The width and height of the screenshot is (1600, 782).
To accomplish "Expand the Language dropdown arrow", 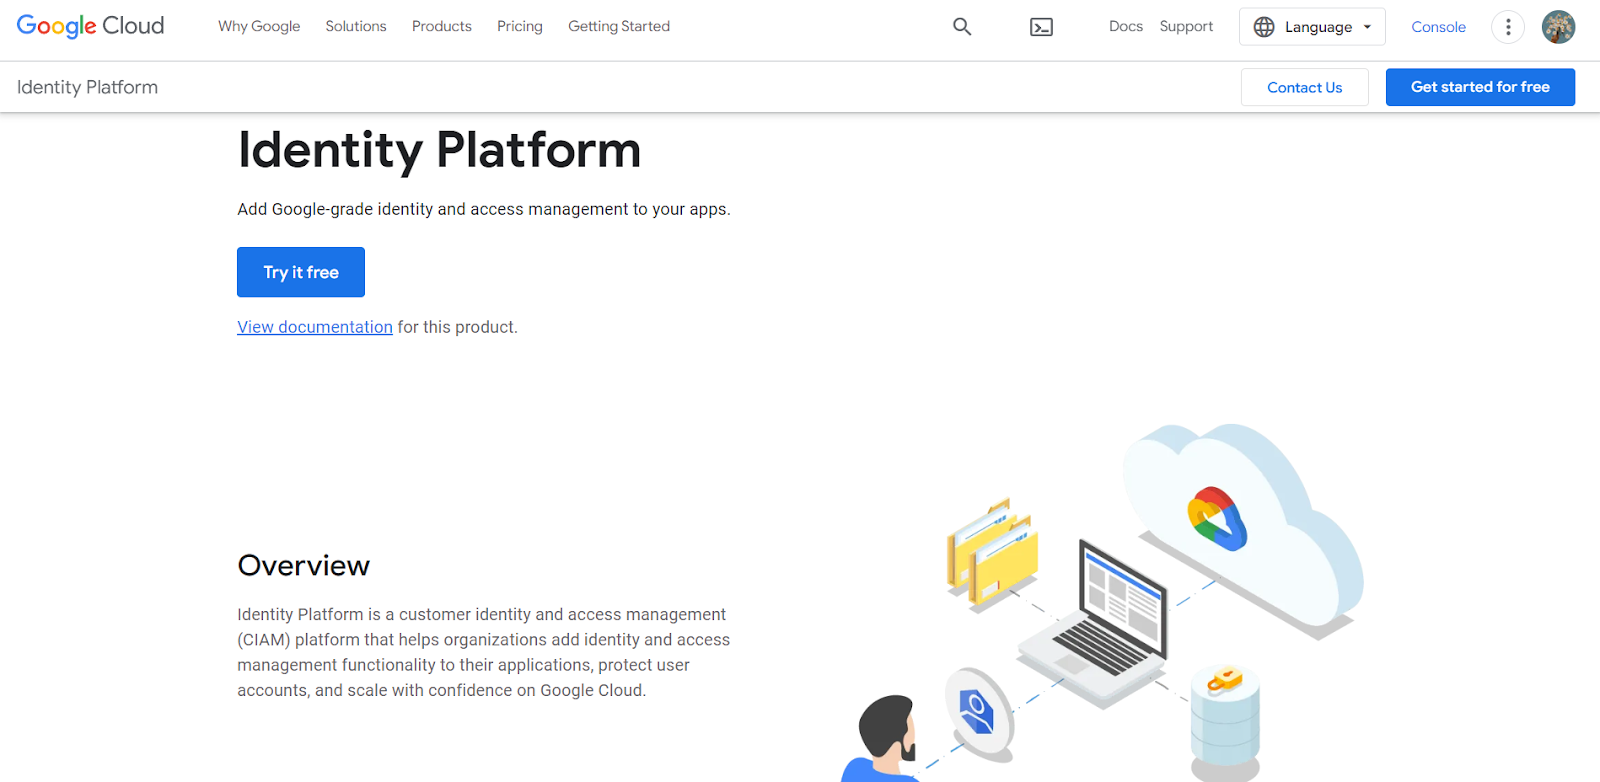I will (x=1367, y=27).
